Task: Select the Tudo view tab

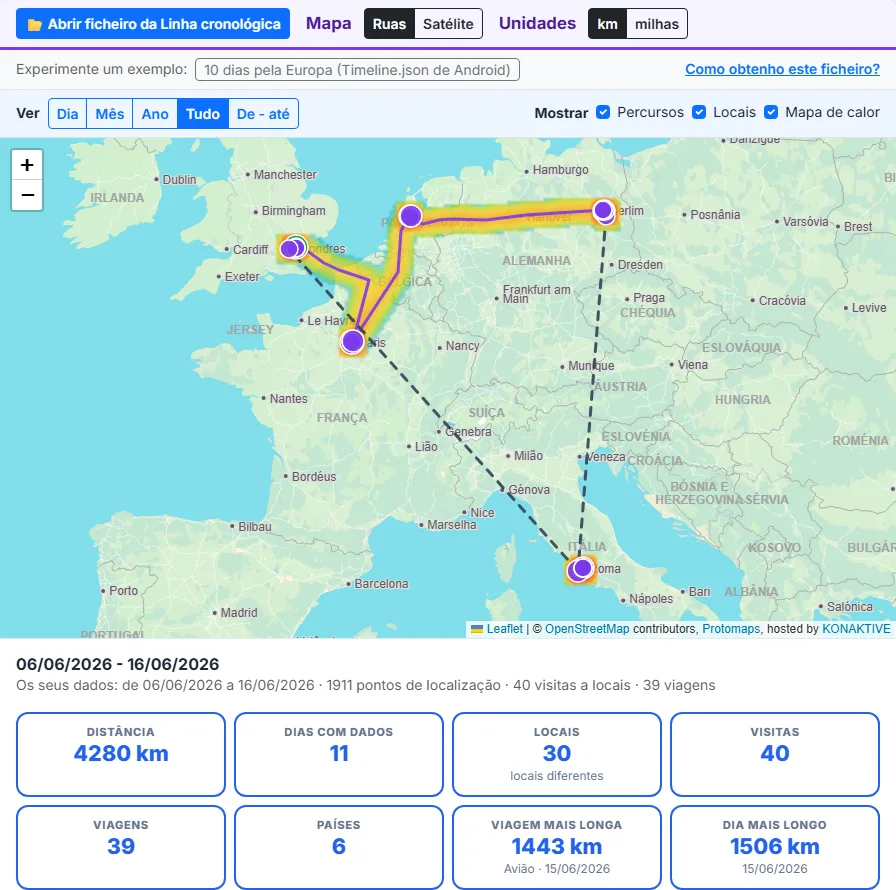Action: click(203, 114)
